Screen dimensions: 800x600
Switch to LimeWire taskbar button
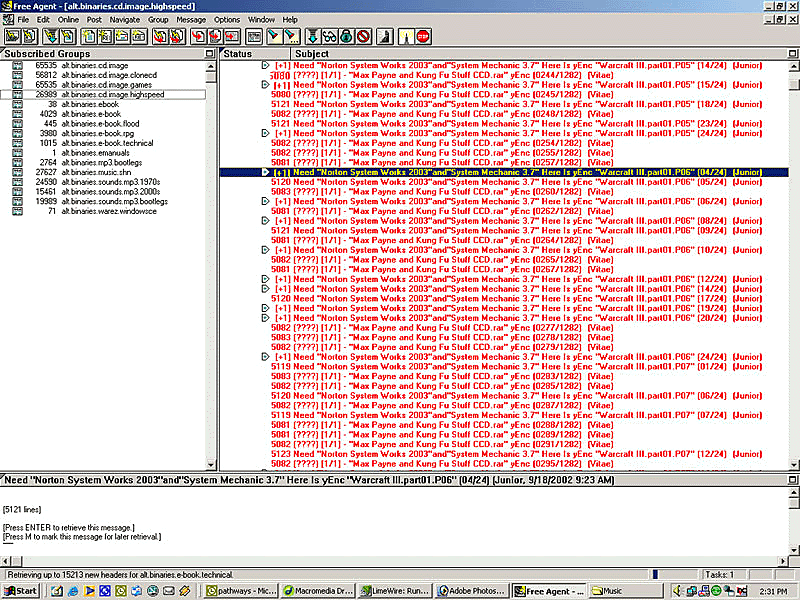394,591
